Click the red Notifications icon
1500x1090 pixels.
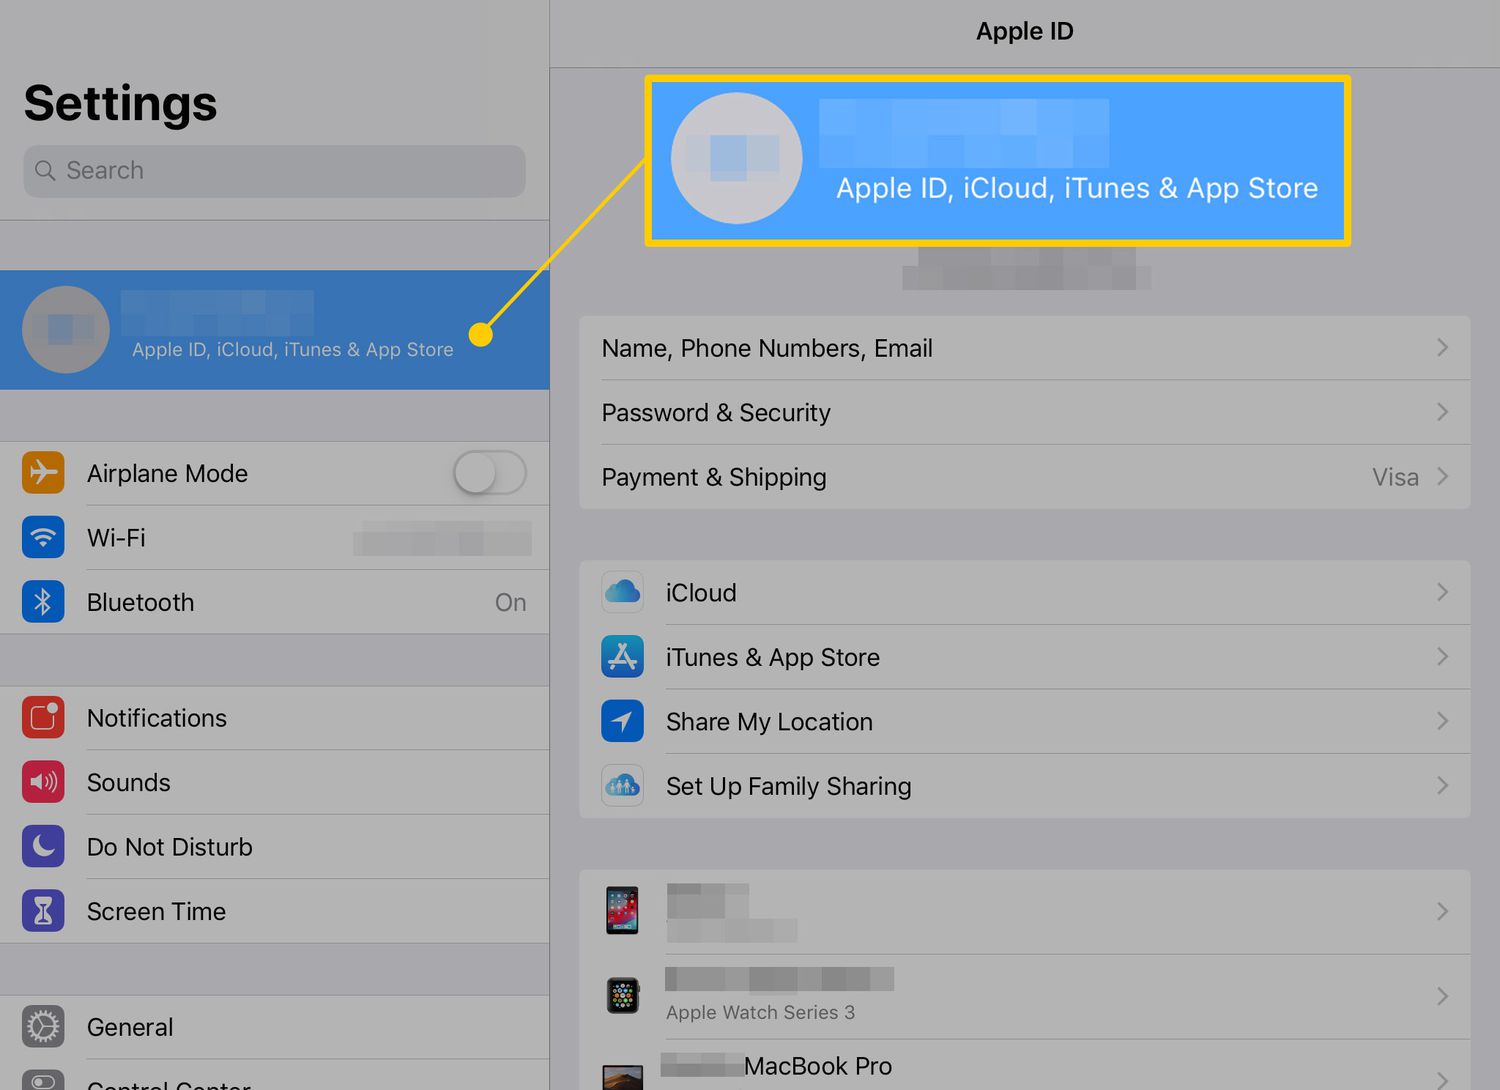pos(43,718)
